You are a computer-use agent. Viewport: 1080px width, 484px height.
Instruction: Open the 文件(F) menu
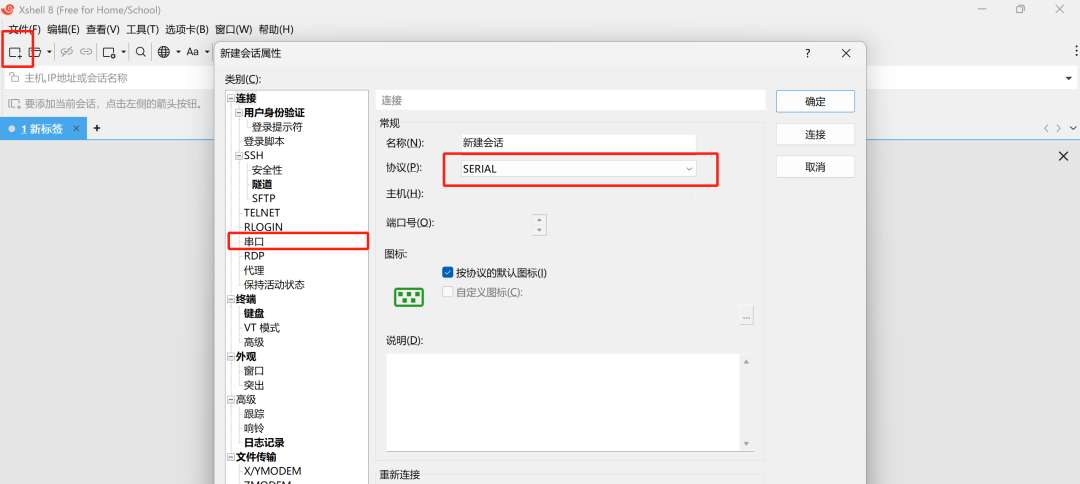(x=24, y=30)
